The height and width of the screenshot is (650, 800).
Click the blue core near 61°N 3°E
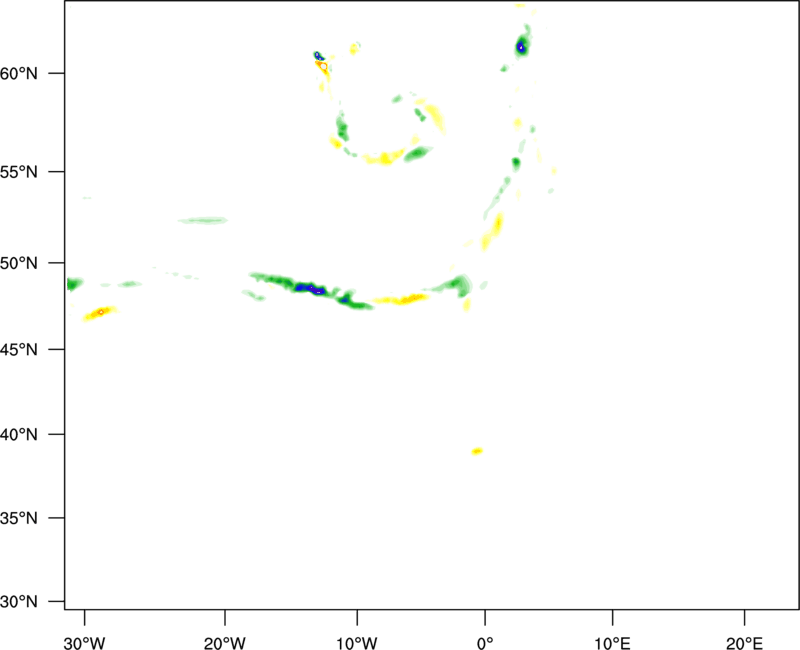point(521,47)
